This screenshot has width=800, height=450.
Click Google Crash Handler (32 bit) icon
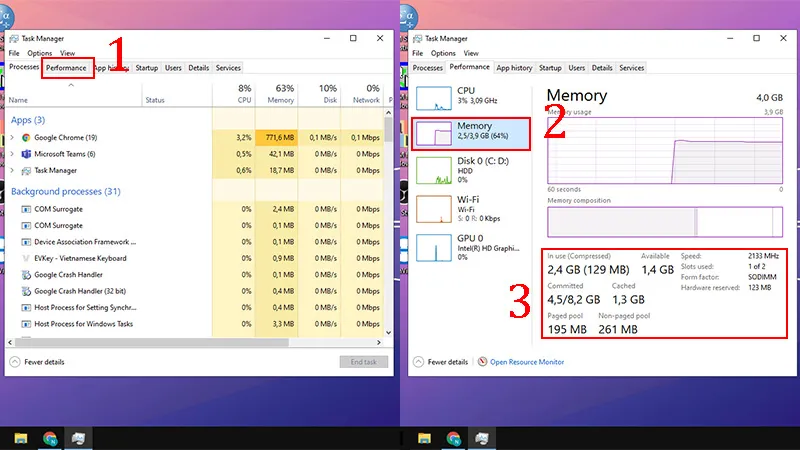point(26,291)
